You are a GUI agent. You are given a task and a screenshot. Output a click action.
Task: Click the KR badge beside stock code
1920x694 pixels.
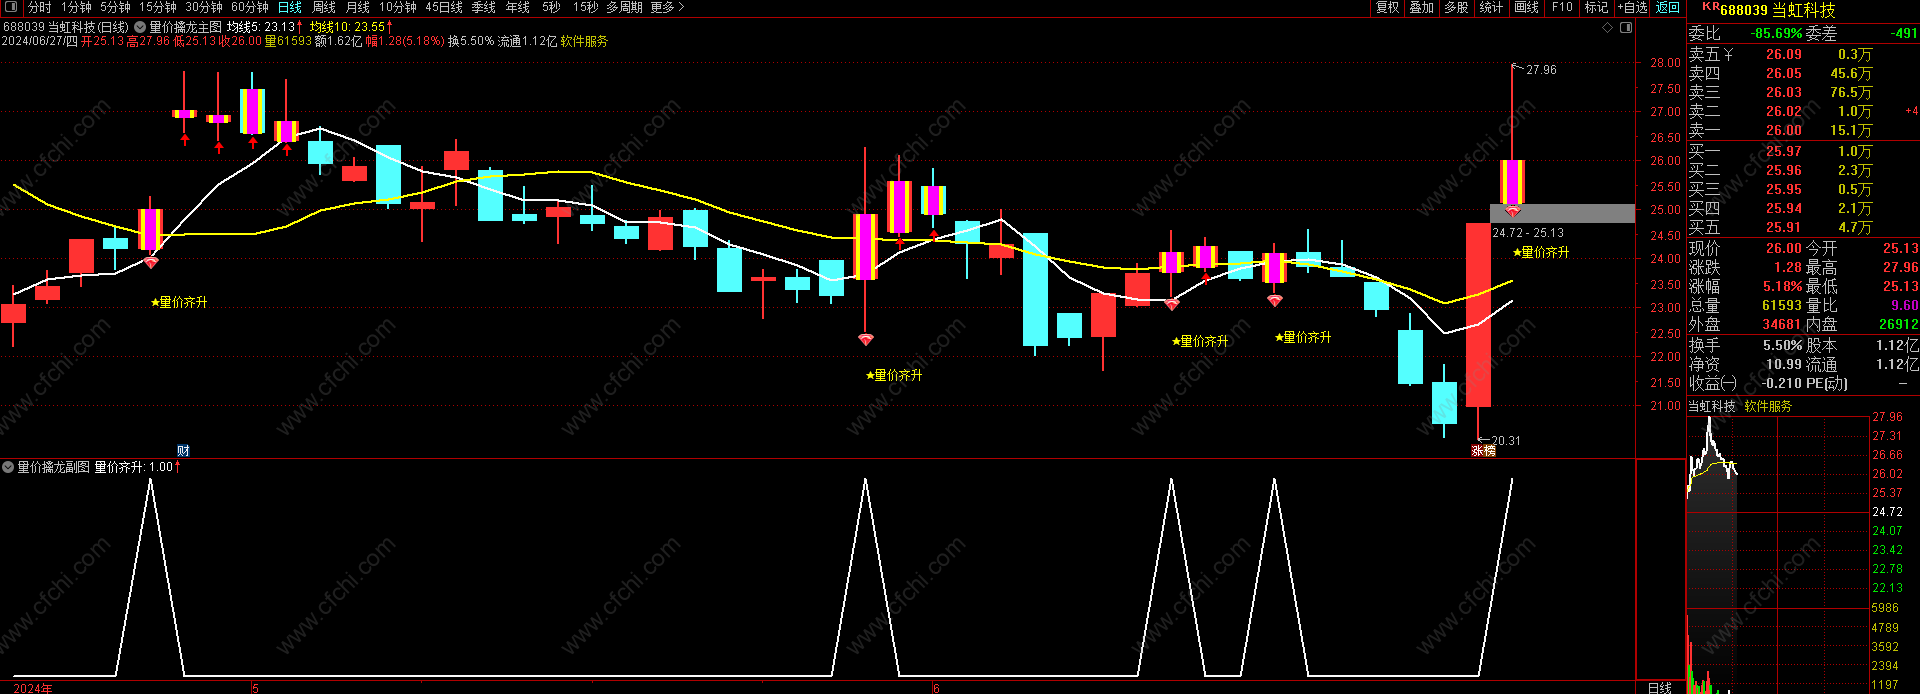[x=1710, y=6]
